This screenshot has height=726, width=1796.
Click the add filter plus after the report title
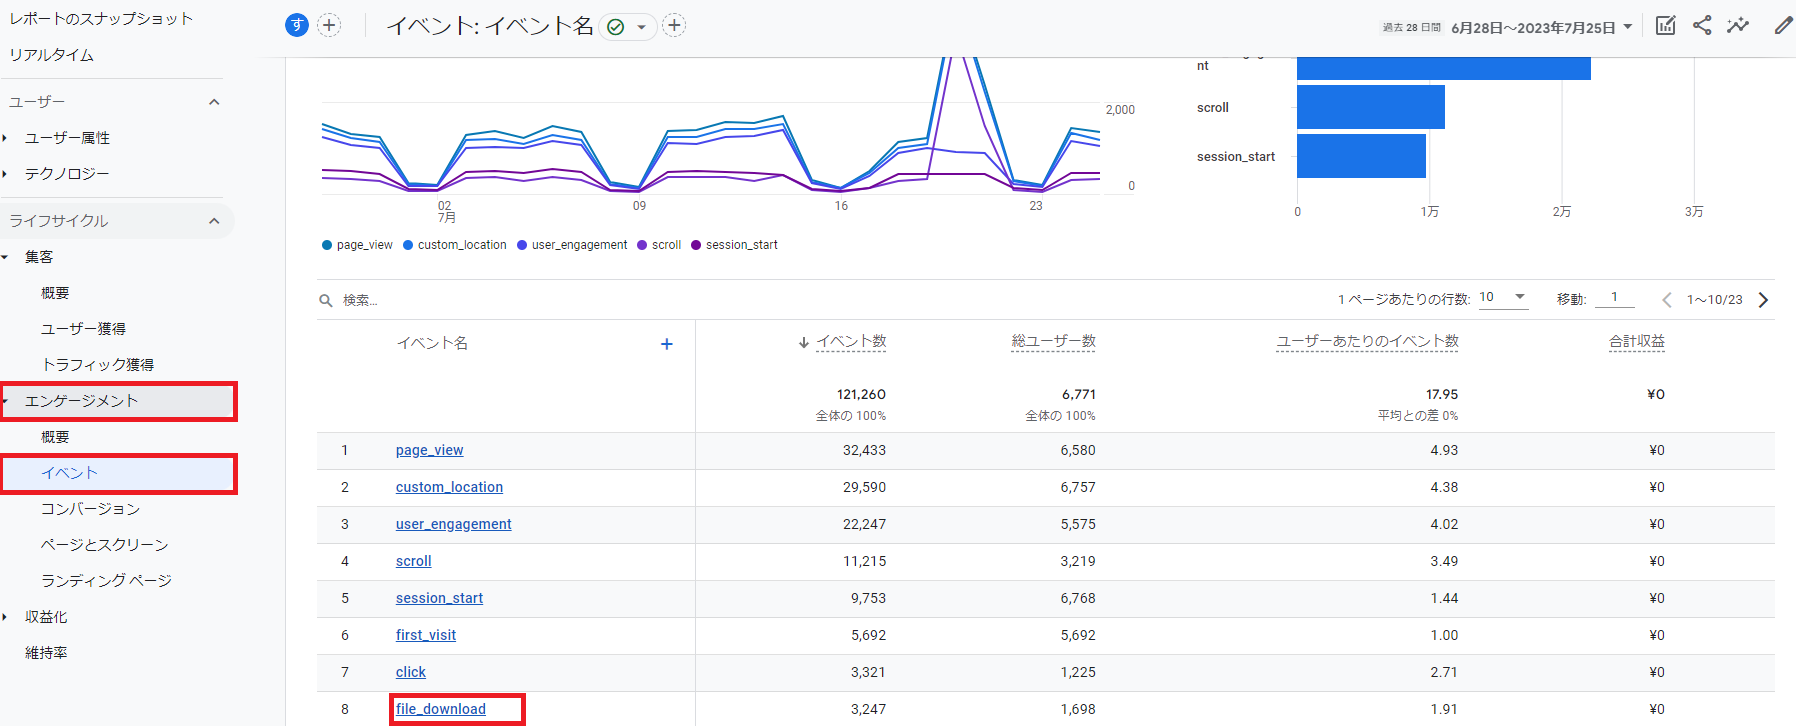tap(675, 26)
